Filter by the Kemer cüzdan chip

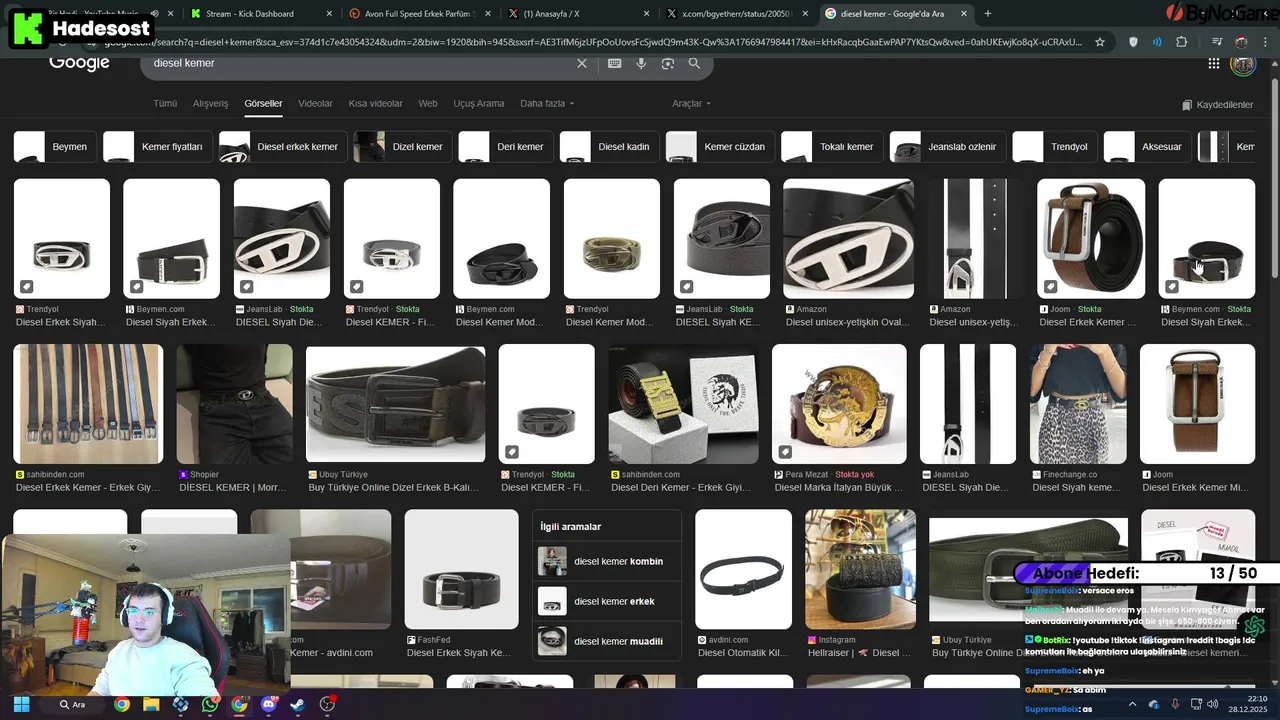[720, 146]
